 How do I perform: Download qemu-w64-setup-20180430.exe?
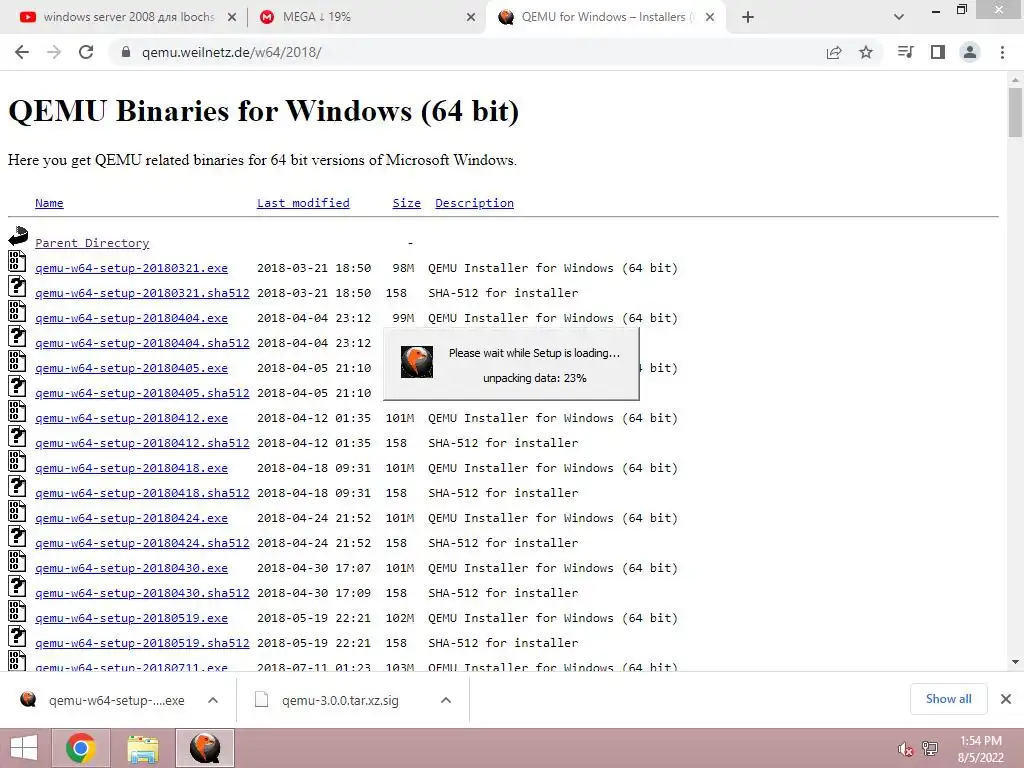pos(131,568)
